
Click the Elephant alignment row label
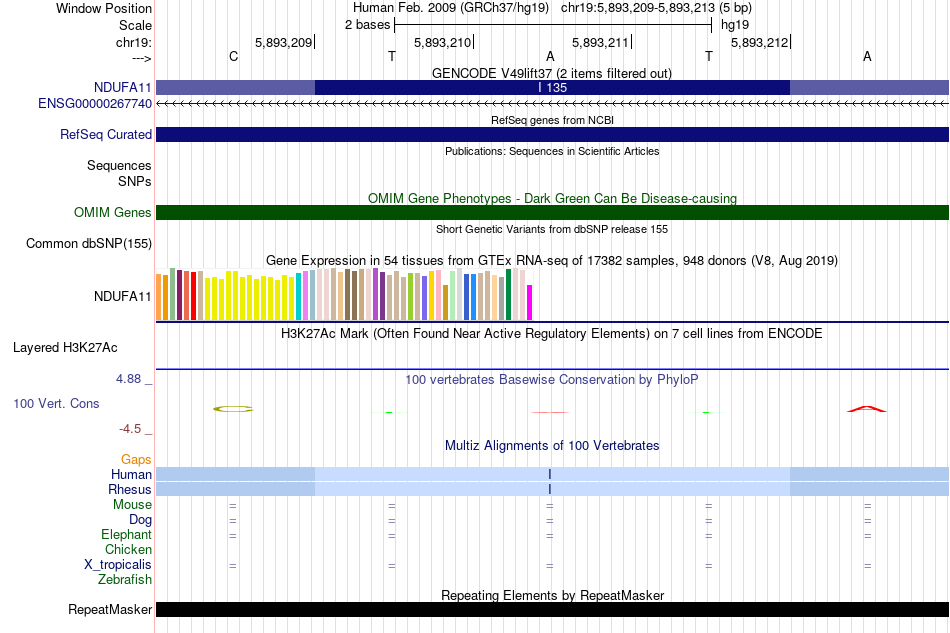[126, 534]
